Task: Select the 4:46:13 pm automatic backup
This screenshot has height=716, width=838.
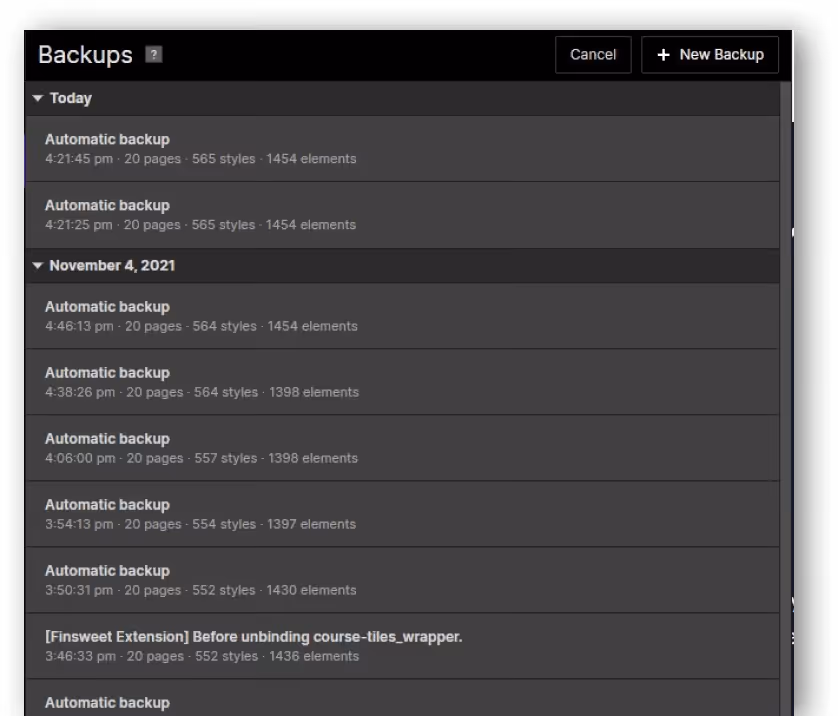Action: coord(402,316)
